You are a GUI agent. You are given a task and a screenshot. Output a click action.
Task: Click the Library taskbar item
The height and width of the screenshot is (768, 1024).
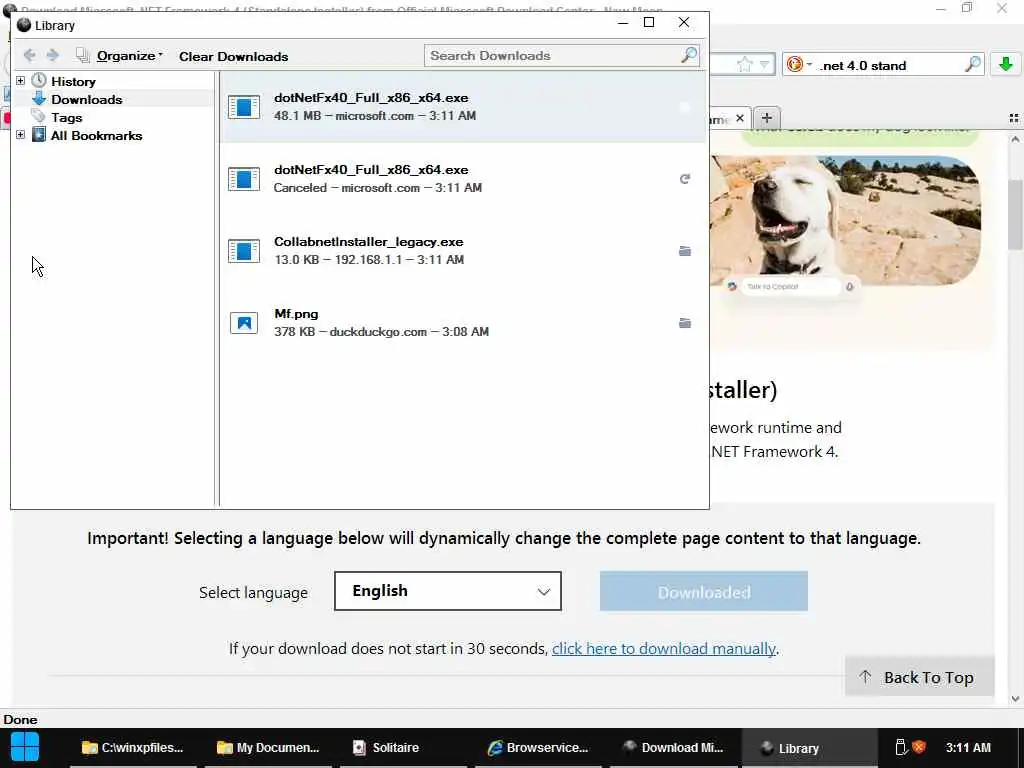(809, 748)
